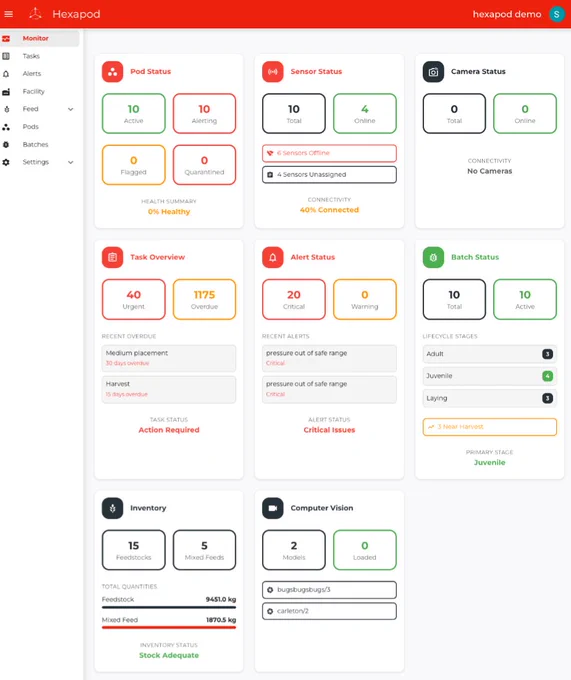Screen dimensions: 571x680
Task: Open Batches from the sidebar
Action: (39, 144)
